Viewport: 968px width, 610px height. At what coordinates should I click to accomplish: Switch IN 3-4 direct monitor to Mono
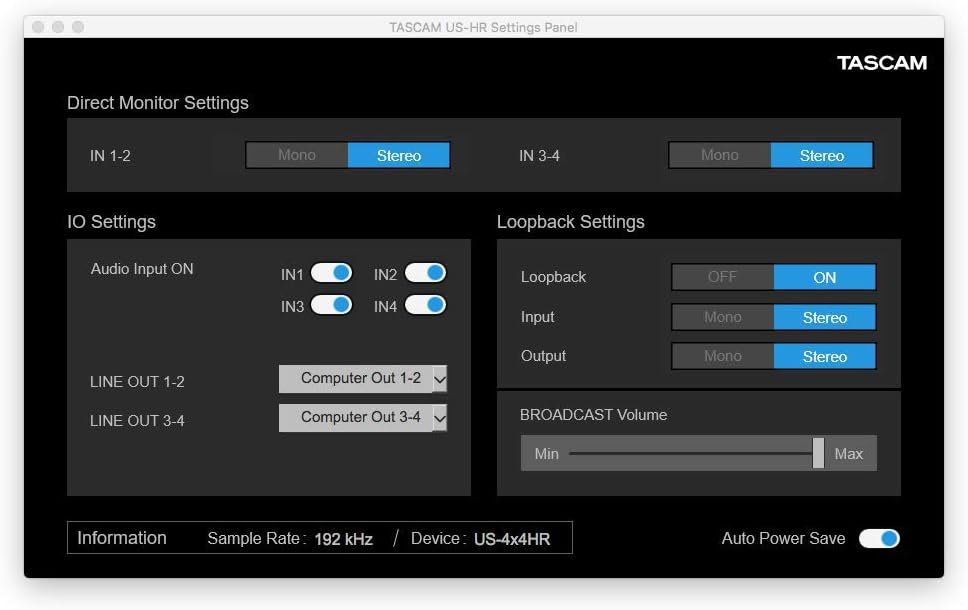719,155
